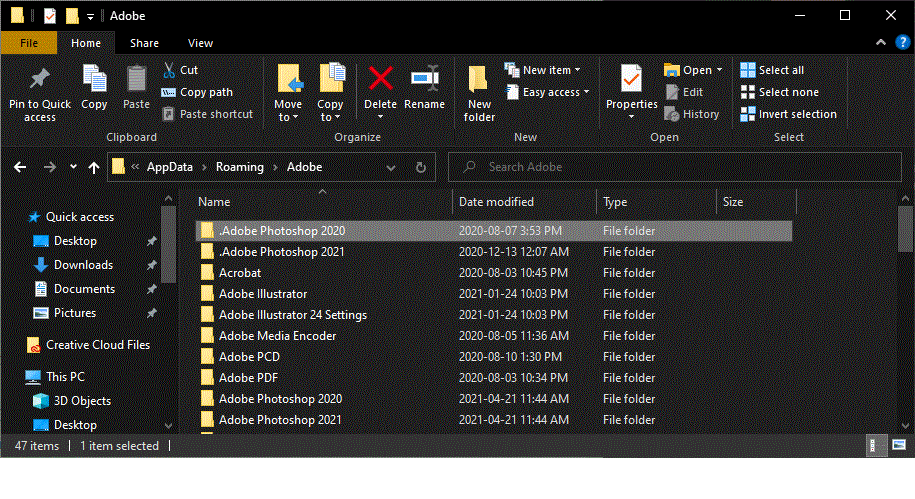The image size is (915, 499).
Task: Select the Adobe PCD folder
Action: tap(494, 357)
